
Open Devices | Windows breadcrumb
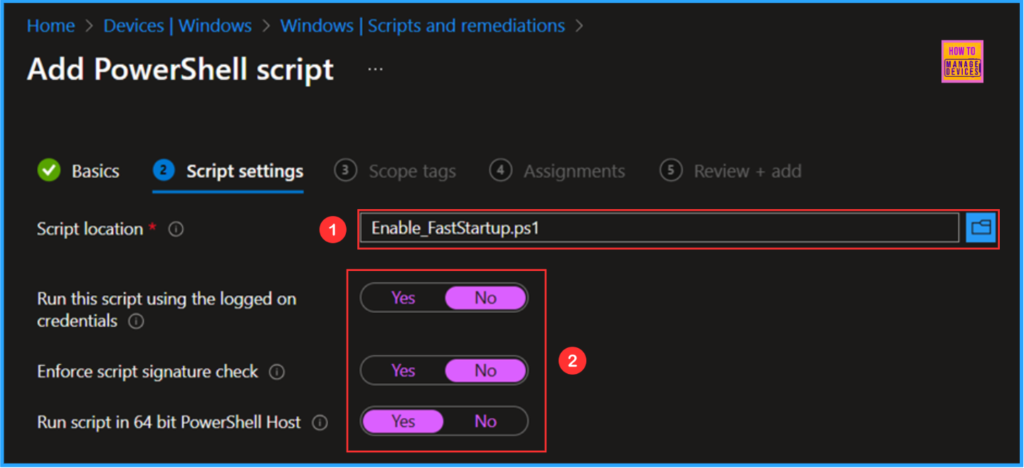178,26
